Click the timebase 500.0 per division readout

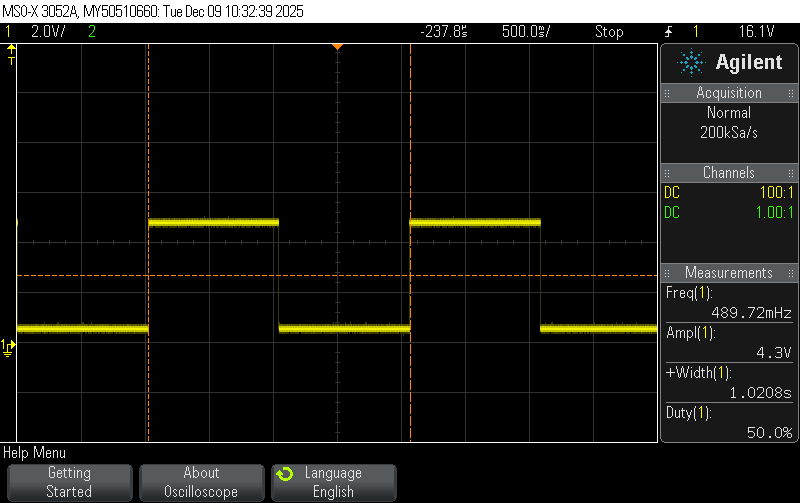tap(526, 32)
